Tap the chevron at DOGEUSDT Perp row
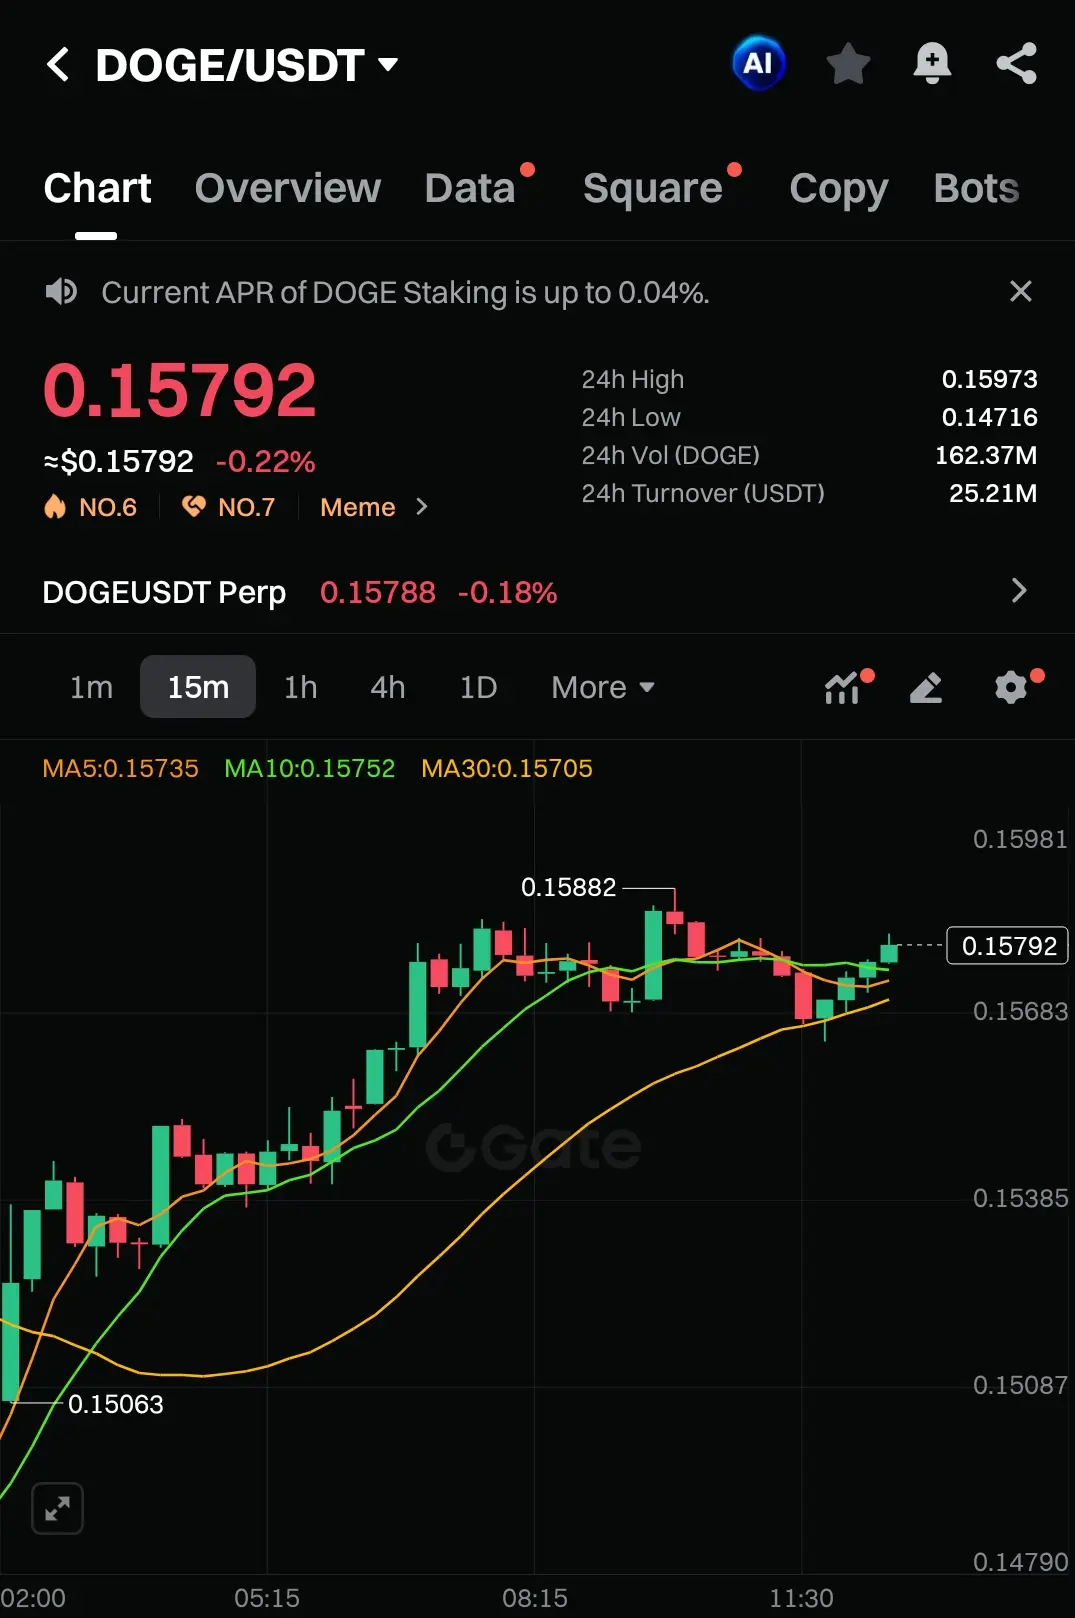The height and width of the screenshot is (1618, 1075). (1019, 590)
